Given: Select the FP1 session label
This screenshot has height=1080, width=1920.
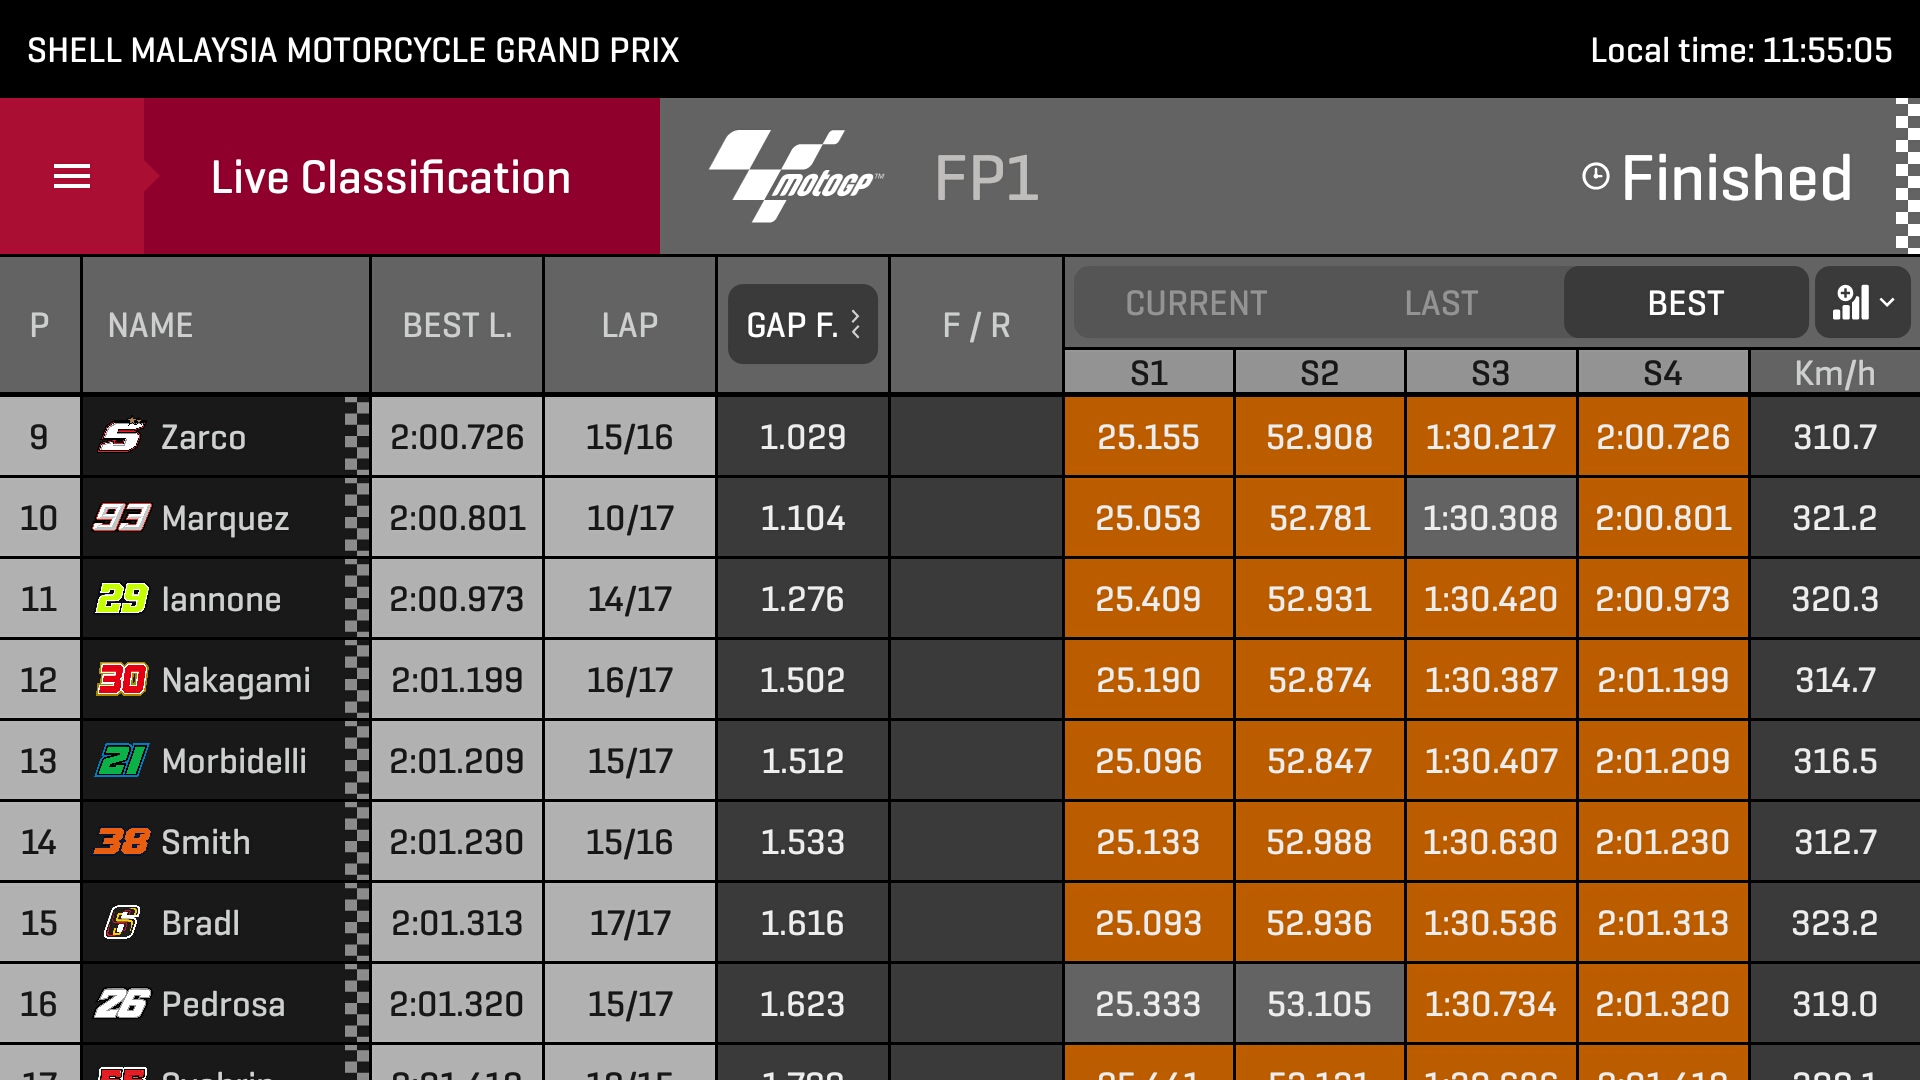Looking at the screenshot, I should [x=987, y=179].
